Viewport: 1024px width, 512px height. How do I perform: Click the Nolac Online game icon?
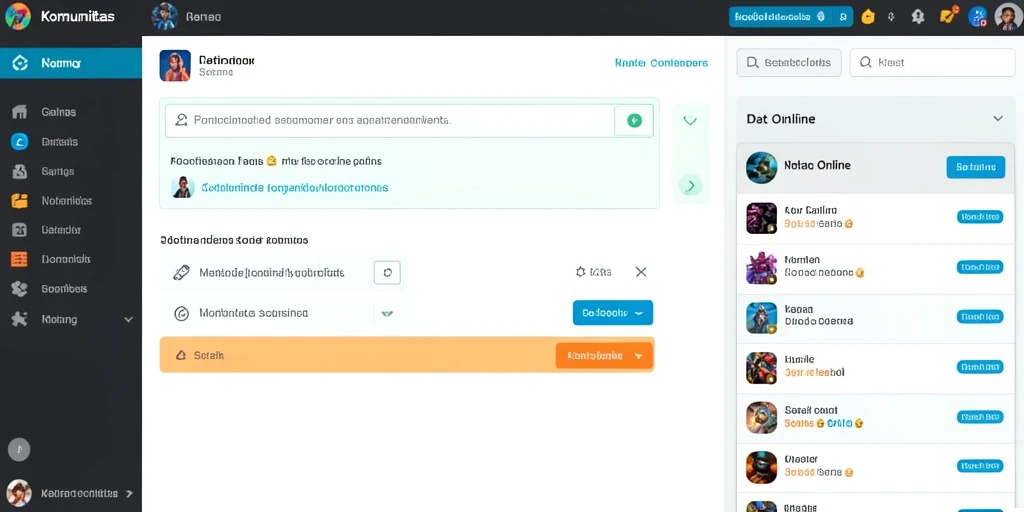[x=761, y=167]
